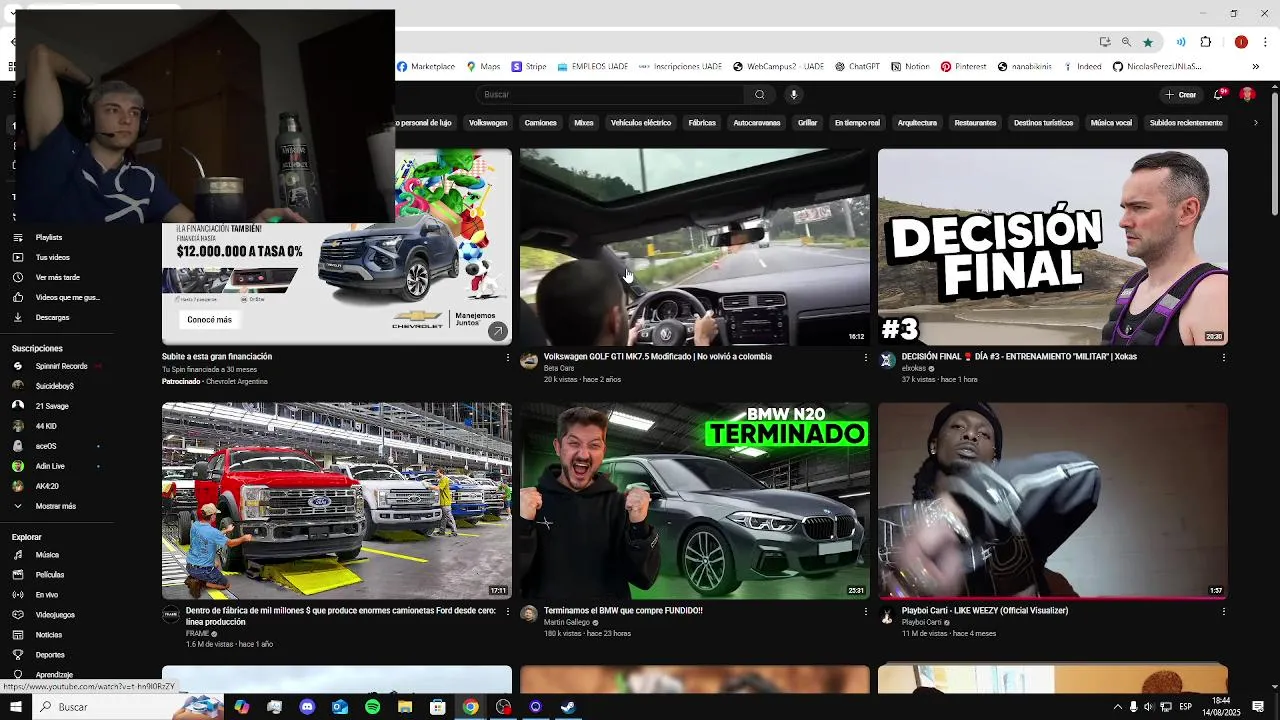Select the Mixes filter chip

point(584,123)
